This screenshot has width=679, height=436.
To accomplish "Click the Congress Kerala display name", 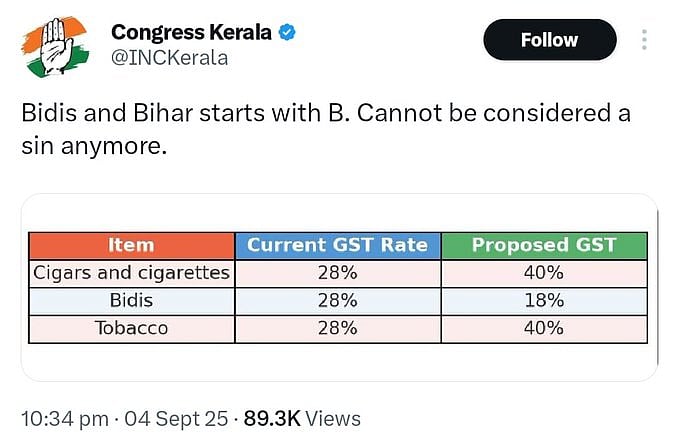I will click(191, 32).
